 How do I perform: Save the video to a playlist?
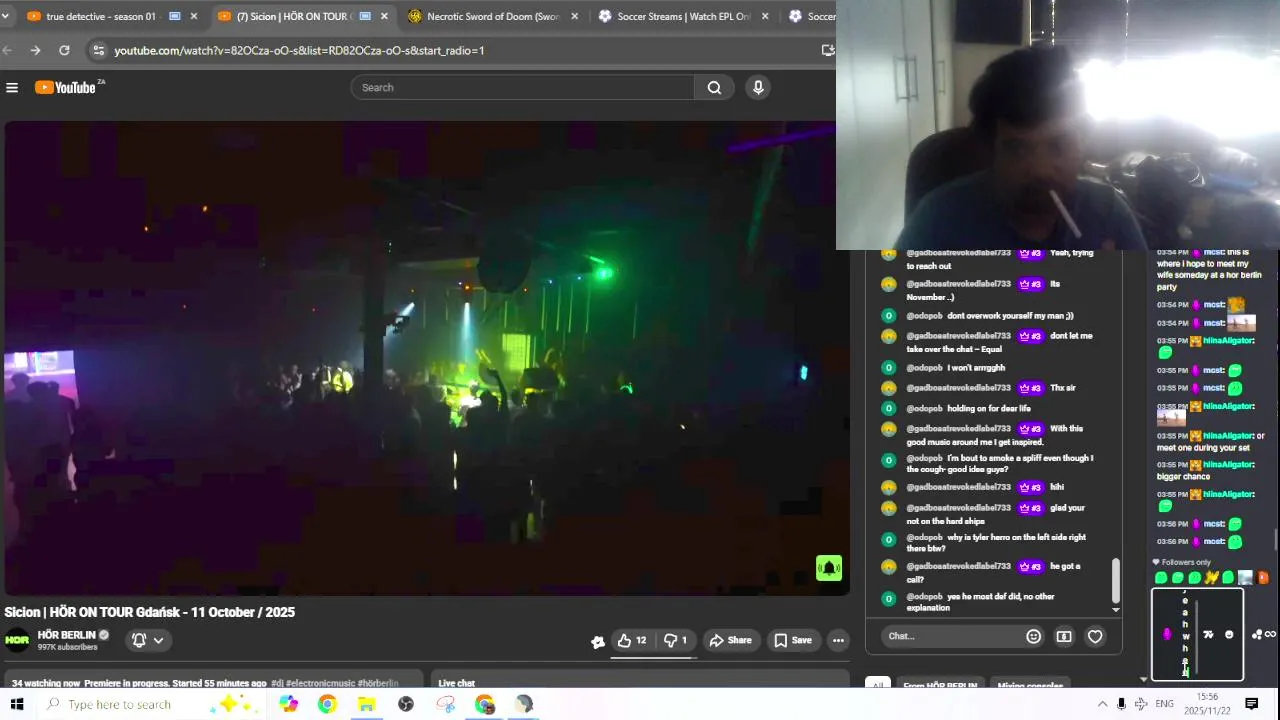(793, 640)
